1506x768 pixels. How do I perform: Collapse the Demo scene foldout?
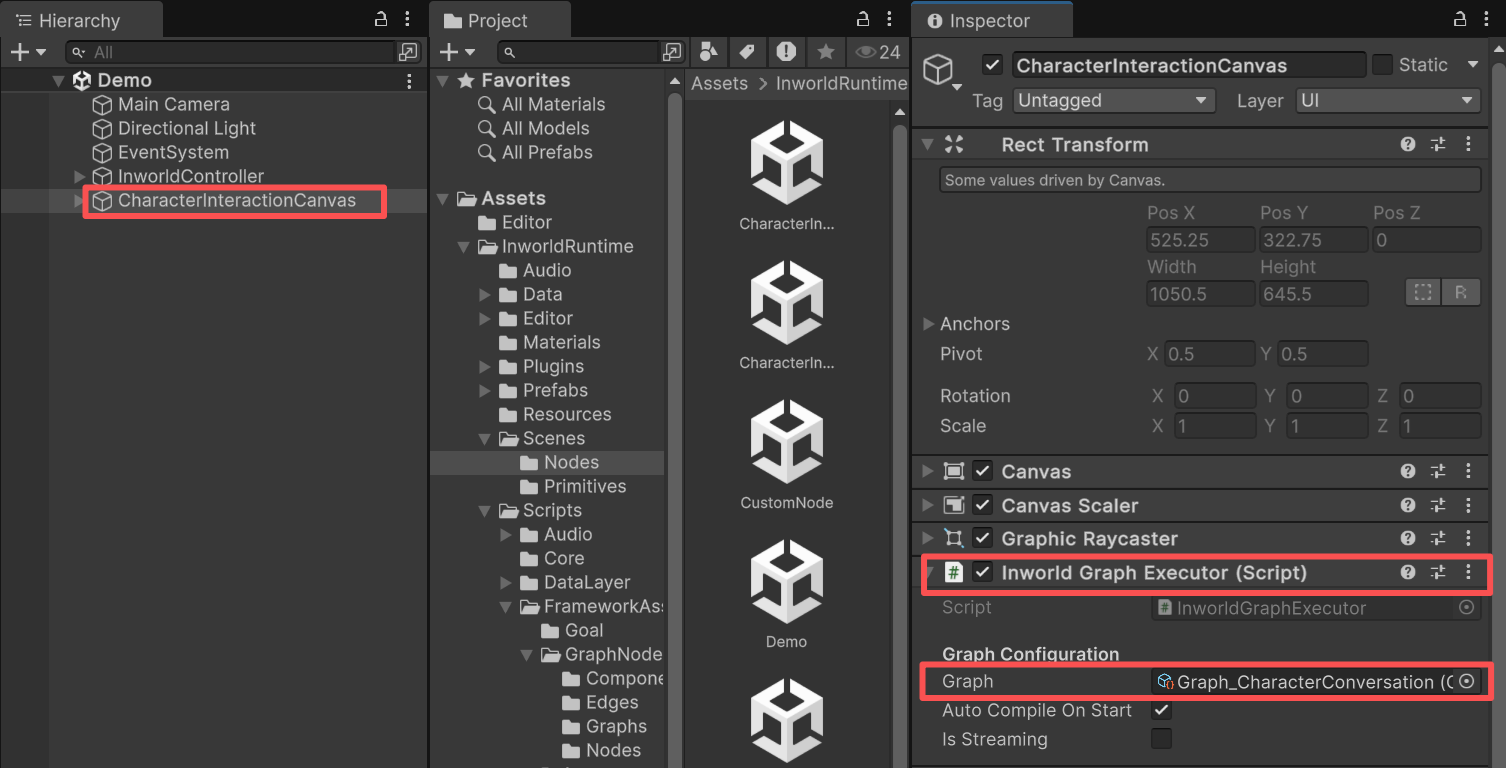click(58, 81)
